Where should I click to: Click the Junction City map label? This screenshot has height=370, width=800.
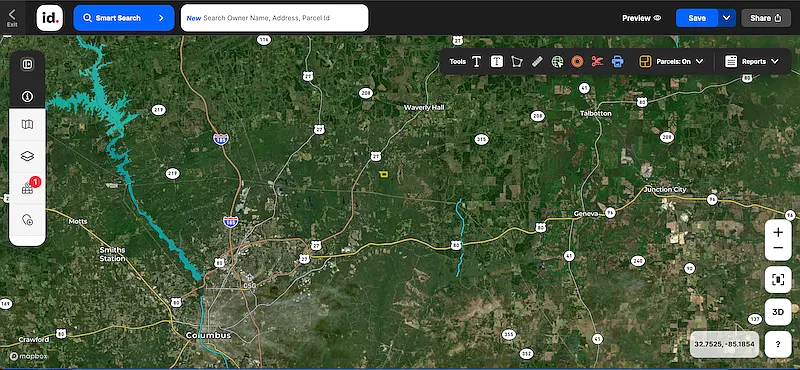665,189
